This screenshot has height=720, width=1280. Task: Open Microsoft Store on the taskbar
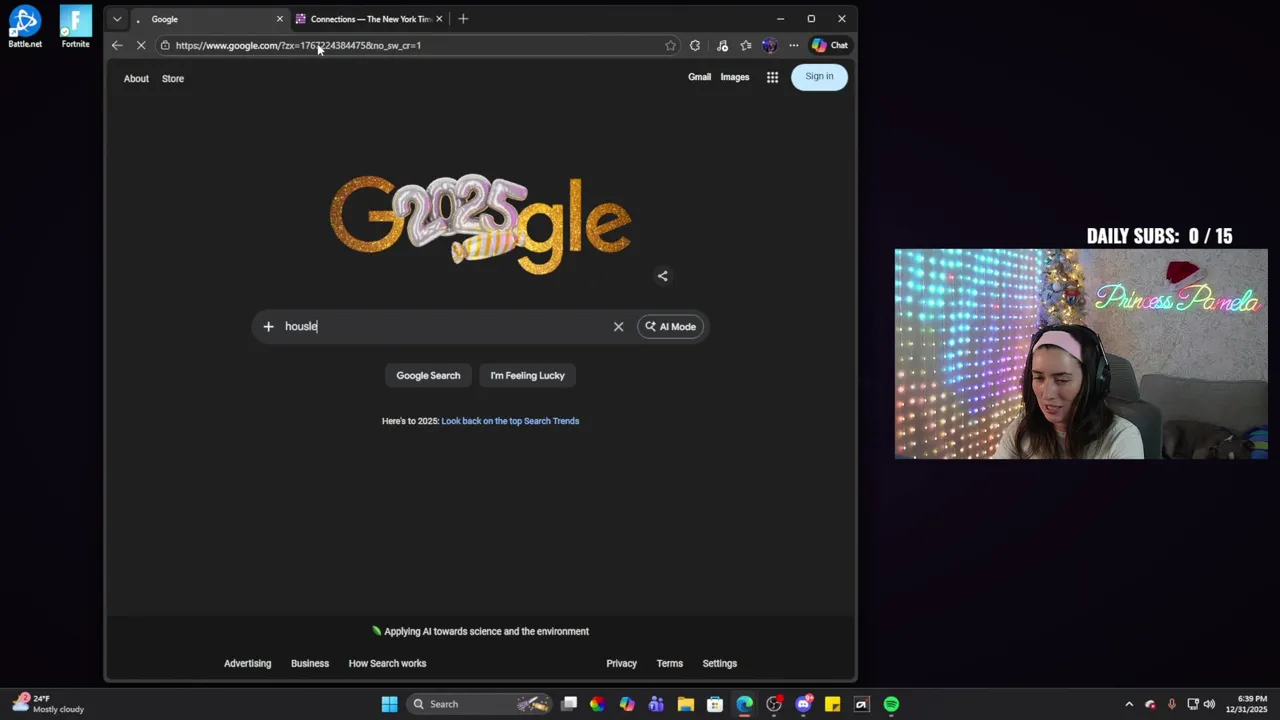point(715,704)
